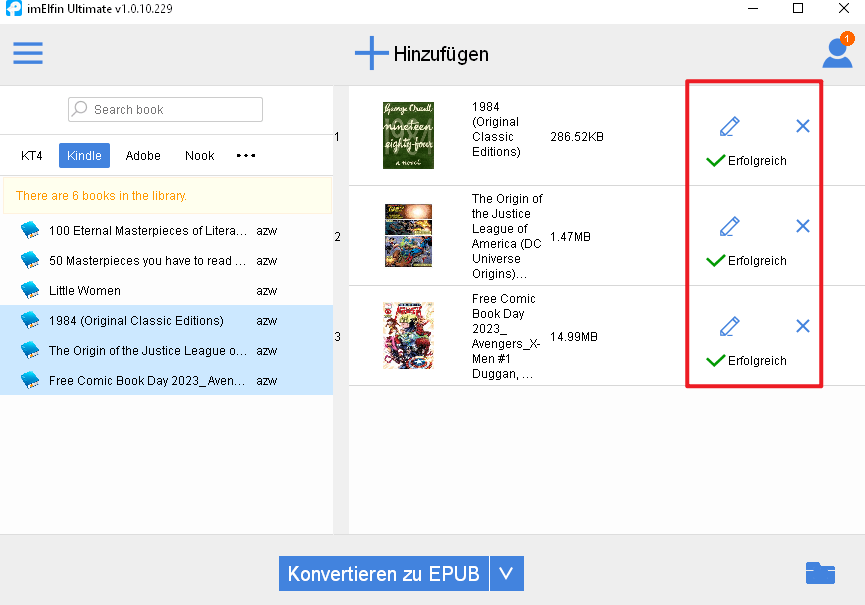Click Free Comic Book Day 2023 title
The height and width of the screenshot is (605, 865).
click(x=506, y=336)
